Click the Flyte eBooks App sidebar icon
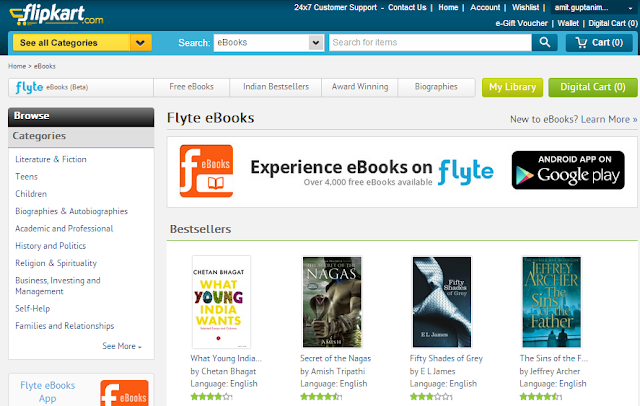The image size is (640, 406). (x=124, y=393)
